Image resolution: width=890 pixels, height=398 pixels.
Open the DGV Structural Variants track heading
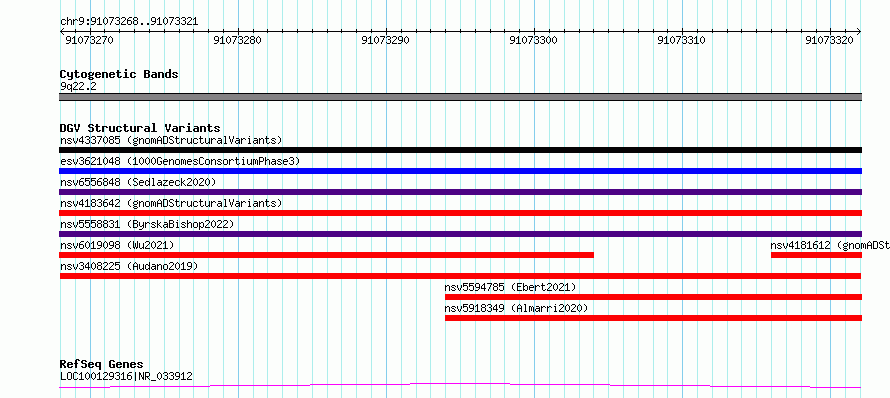140,128
